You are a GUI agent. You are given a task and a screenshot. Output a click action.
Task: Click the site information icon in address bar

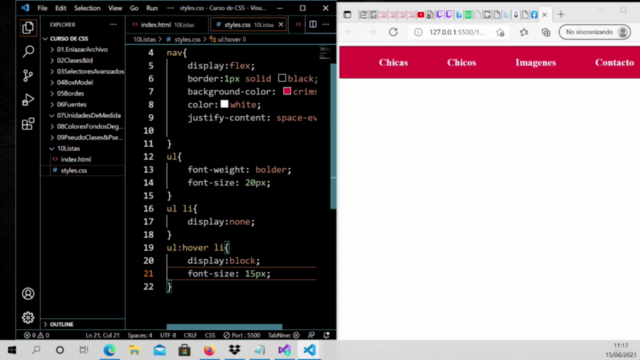[418, 32]
